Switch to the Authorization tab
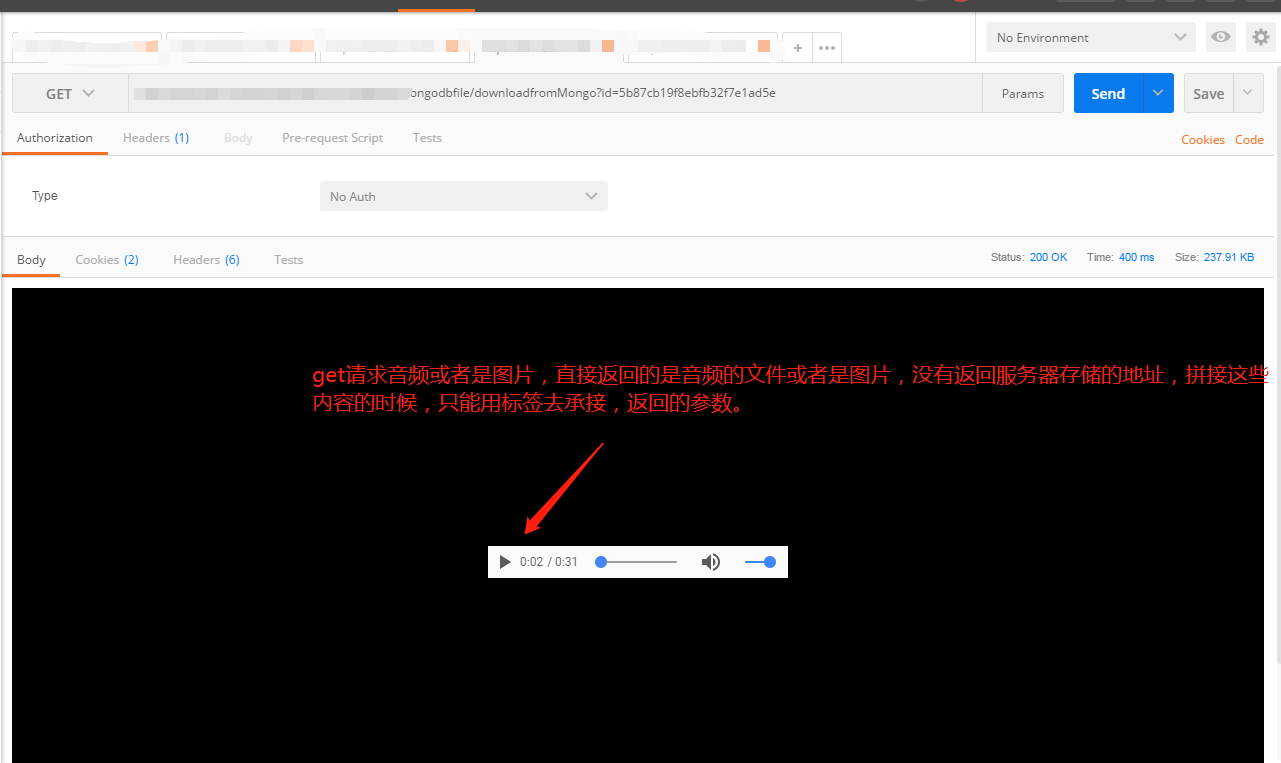Image resolution: width=1281 pixels, height=763 pixels. 55,138
